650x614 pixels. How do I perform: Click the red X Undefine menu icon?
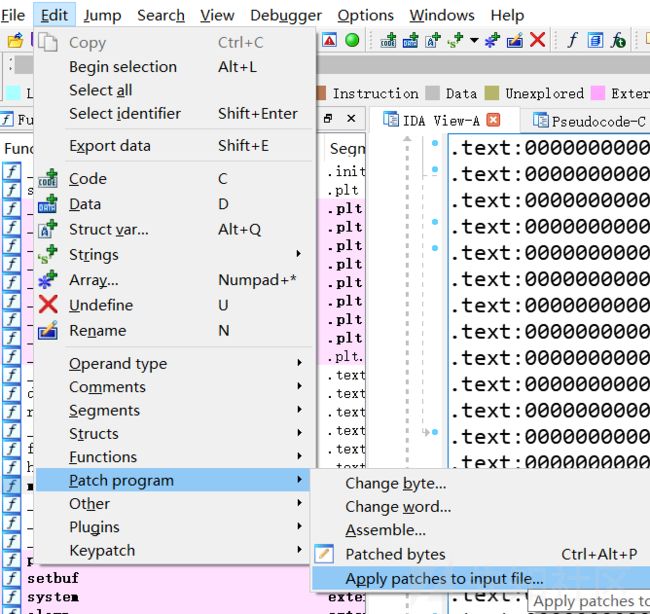48,305
